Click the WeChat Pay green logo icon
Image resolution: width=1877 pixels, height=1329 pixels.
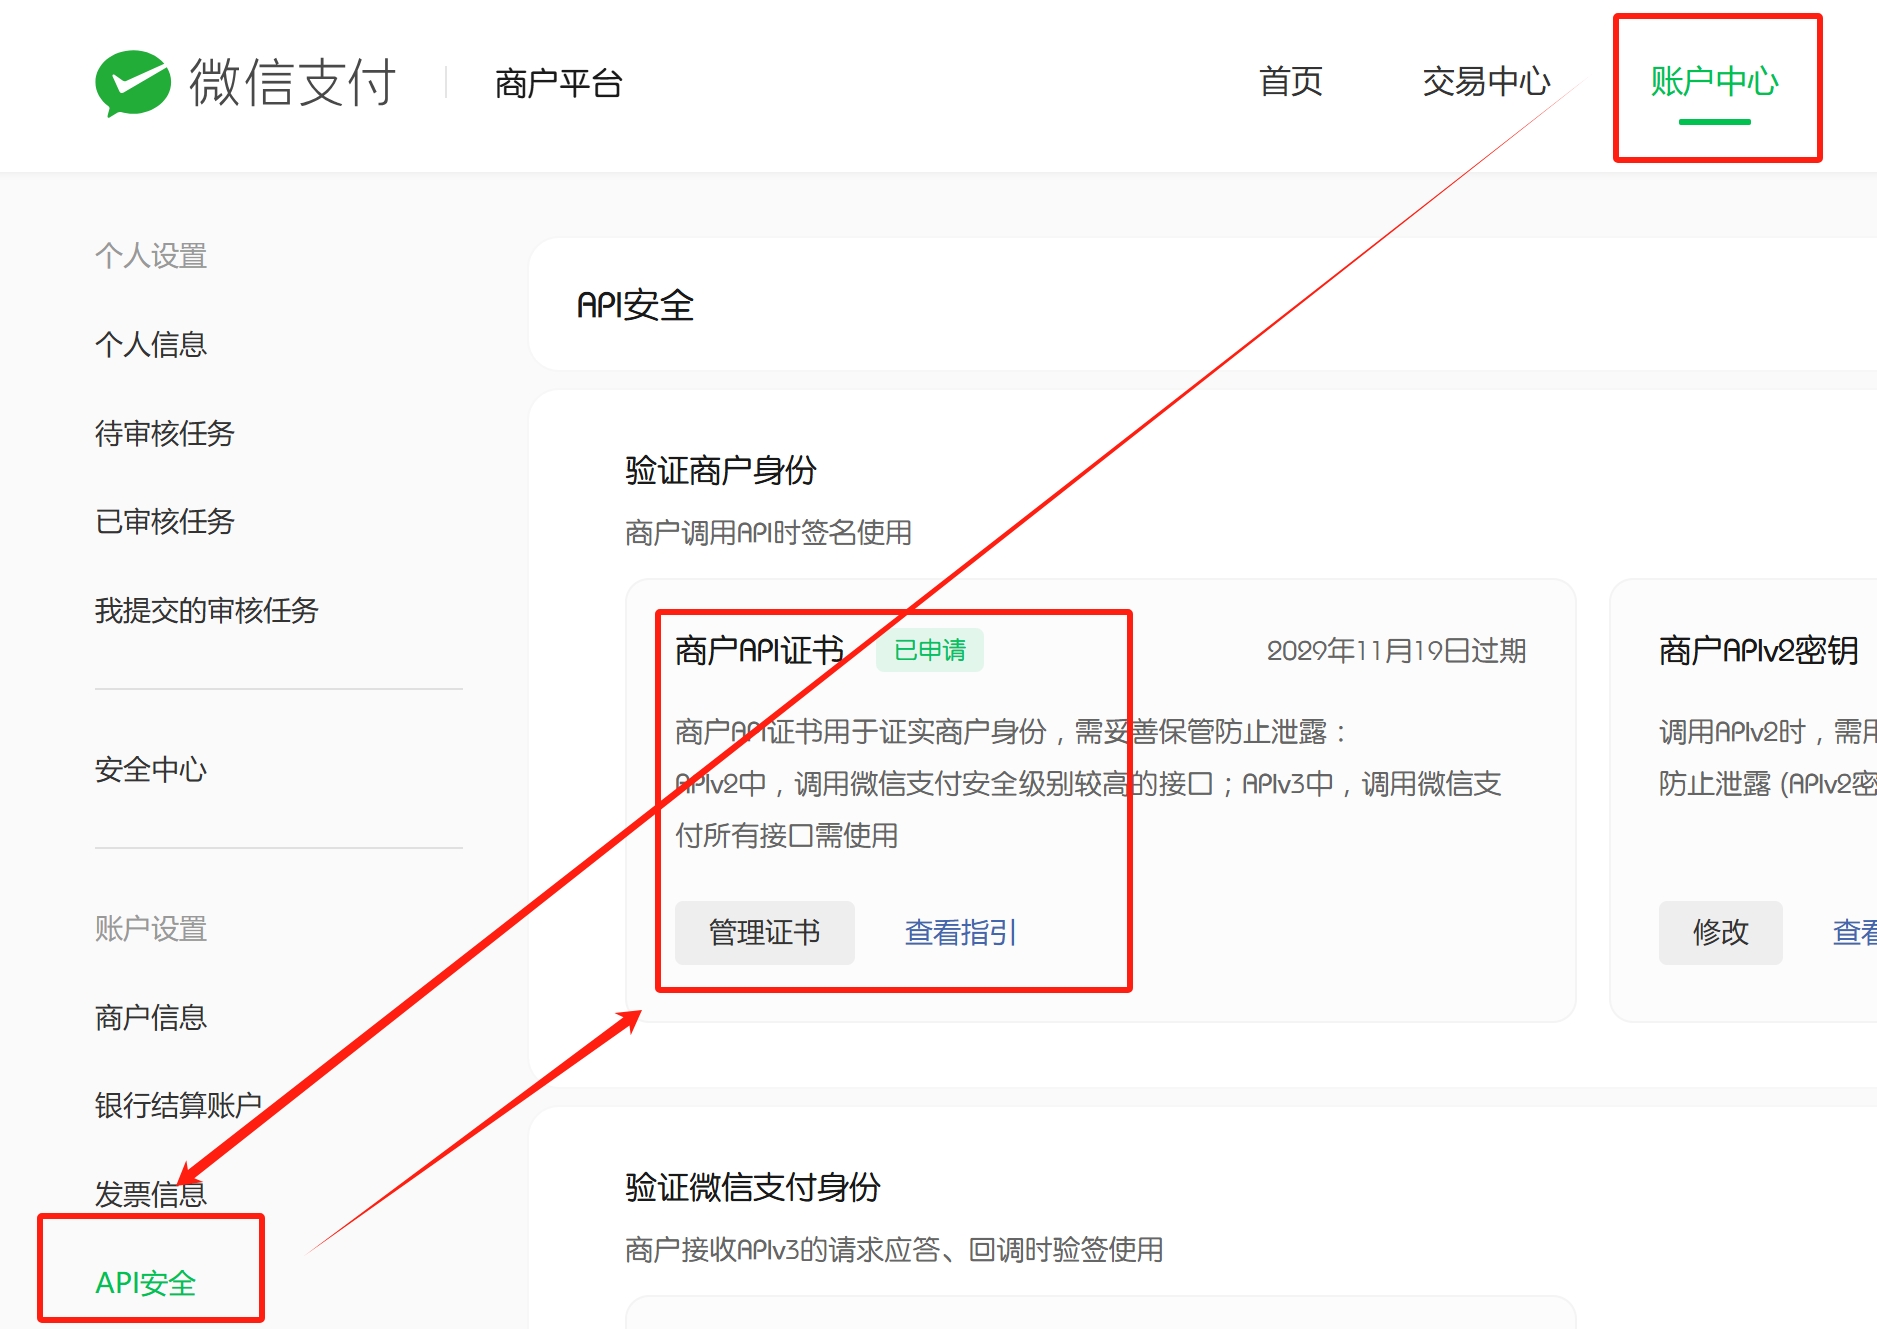click(x=133, y=83)
